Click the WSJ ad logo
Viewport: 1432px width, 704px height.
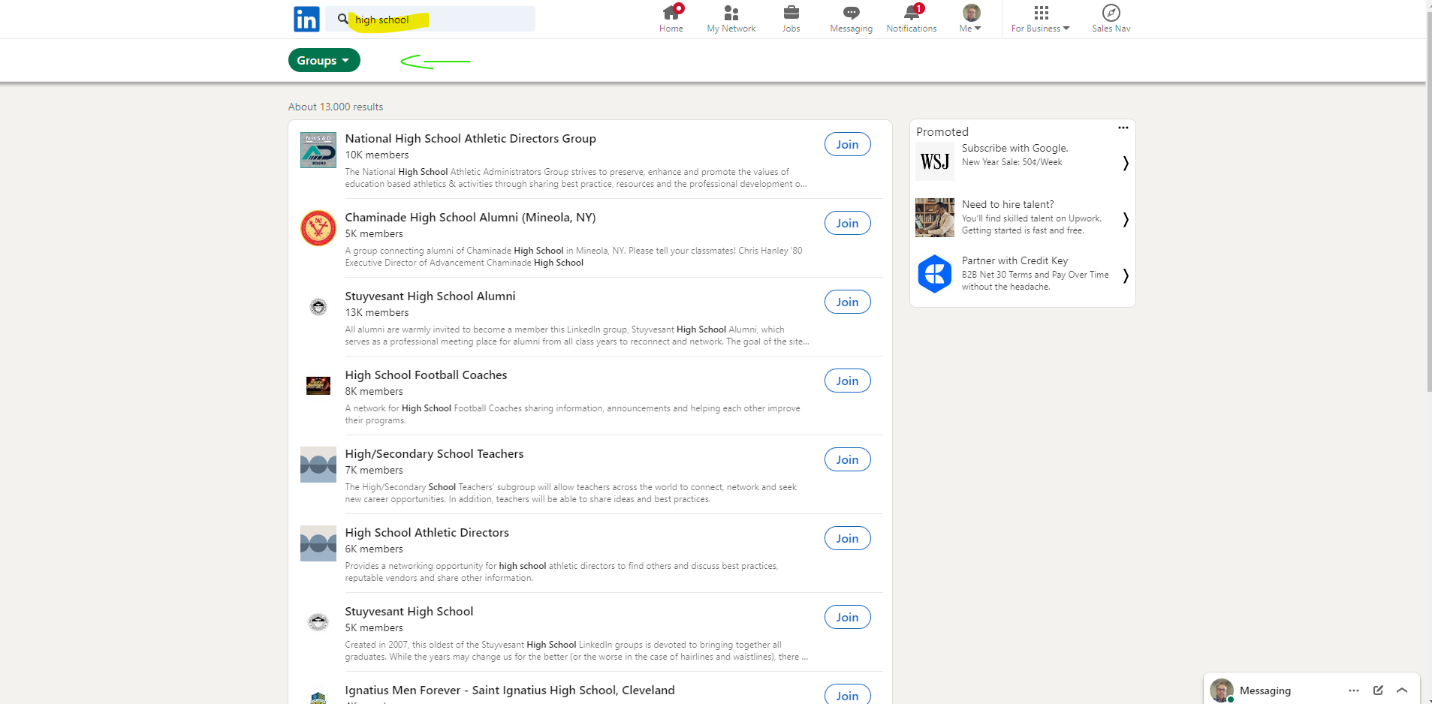click(935, 162)
